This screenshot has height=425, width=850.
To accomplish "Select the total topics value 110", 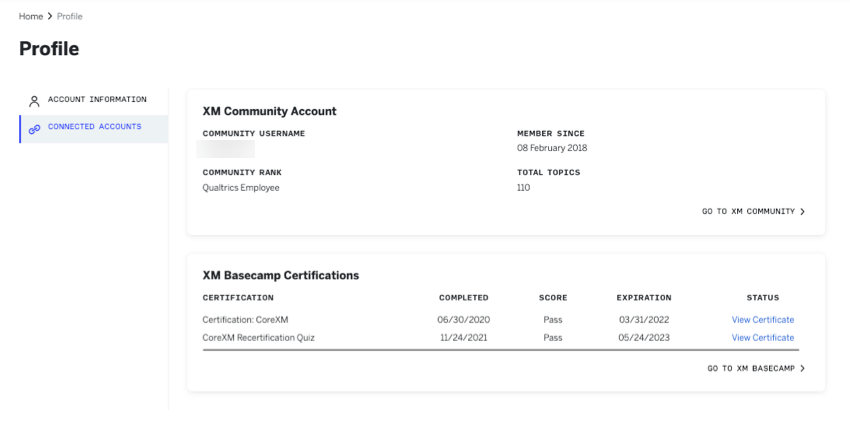I will pos(524,188).
